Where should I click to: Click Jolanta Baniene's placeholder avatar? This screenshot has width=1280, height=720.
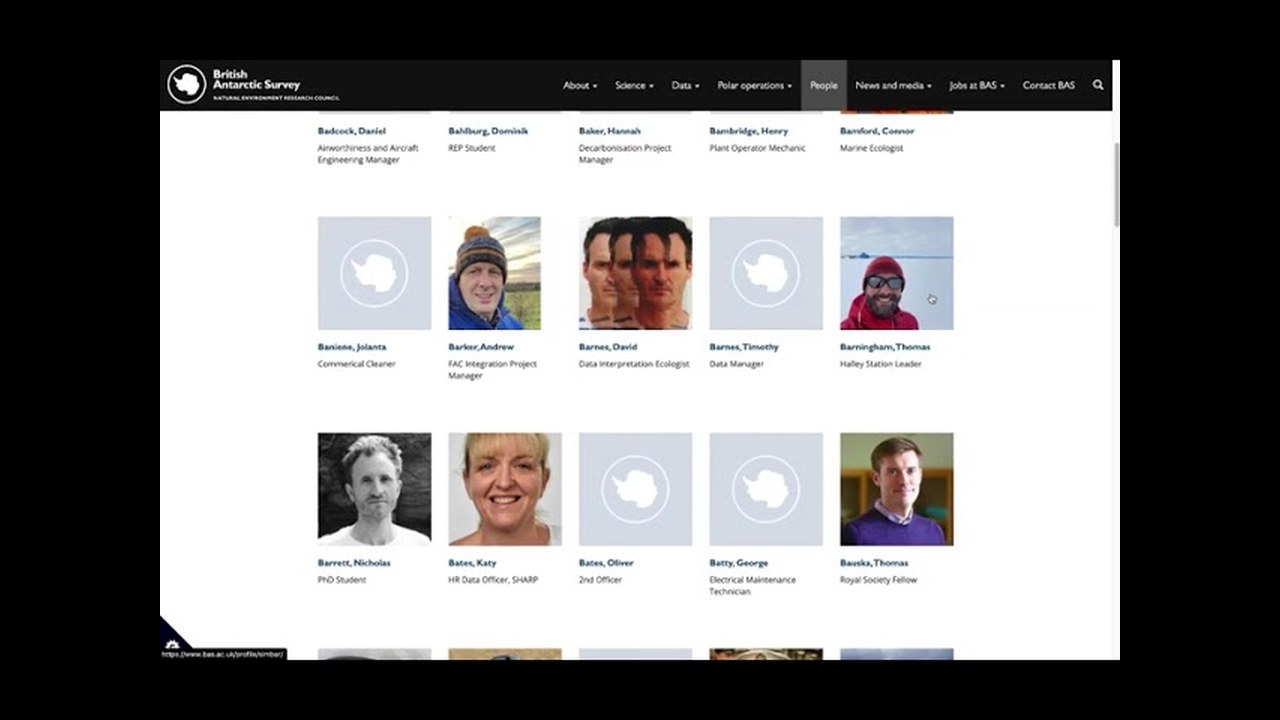(374, 273)
